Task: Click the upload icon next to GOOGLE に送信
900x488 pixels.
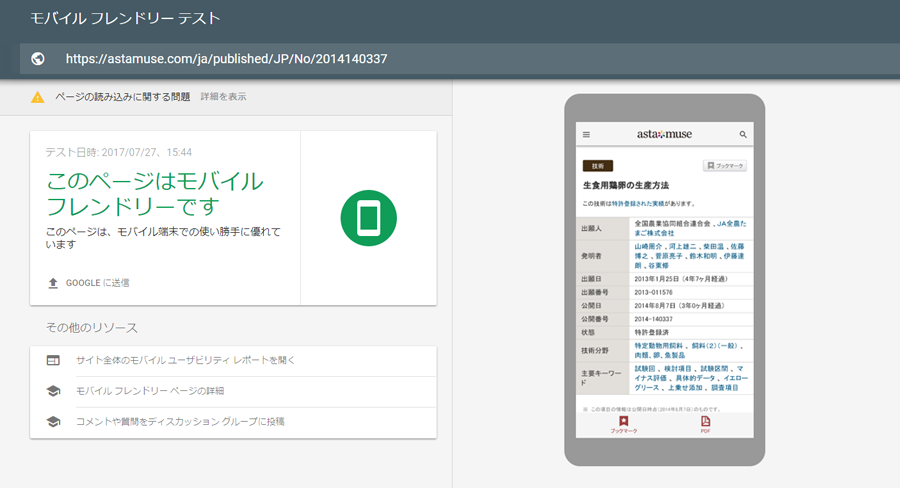Action: coord(53,283)
